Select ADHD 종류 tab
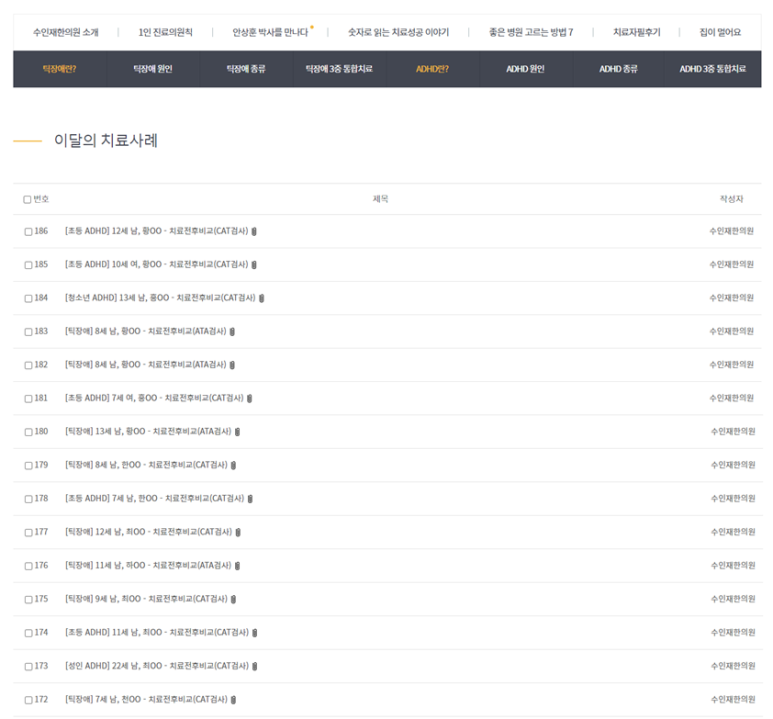The width and height of the screenshot is (773, 719). (x=619, y=69)
